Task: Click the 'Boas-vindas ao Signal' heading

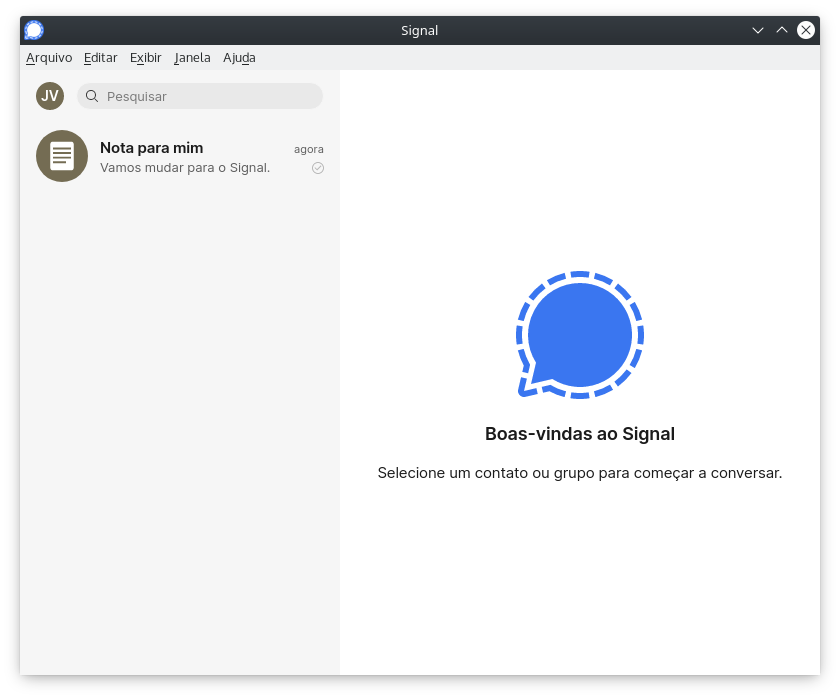Action: [x=580, y=434]
